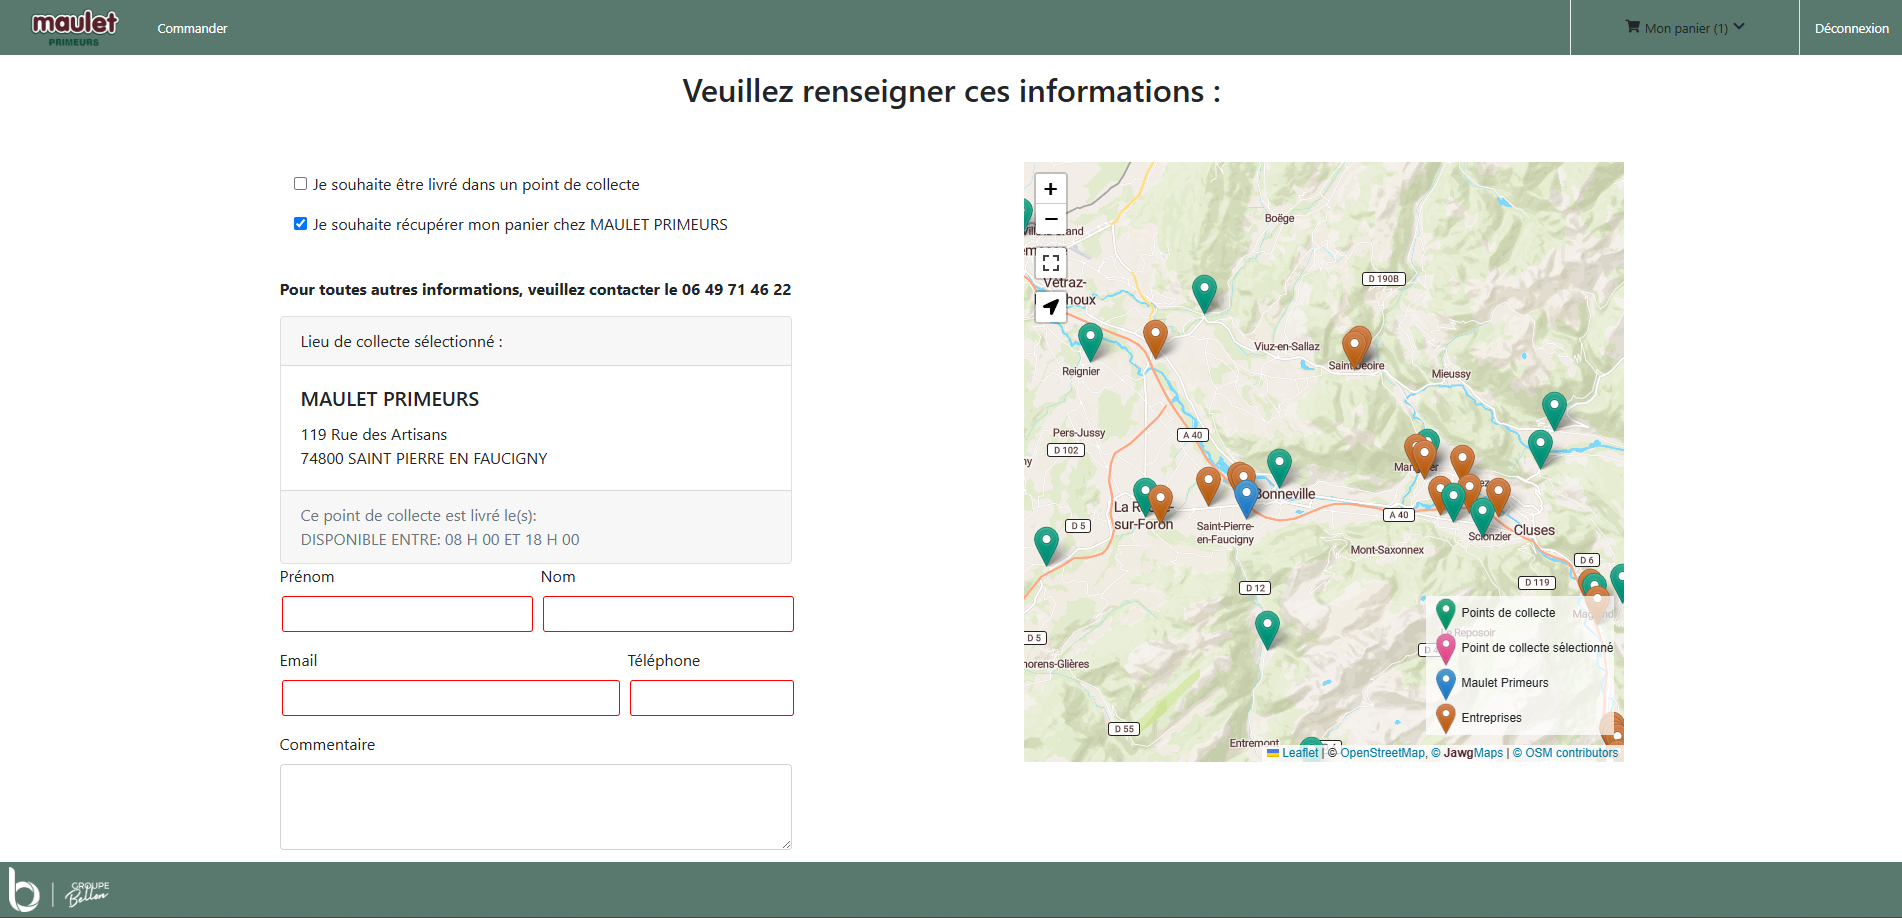
Task: Select the green marker near Reignier
Action: [1090, 342]
